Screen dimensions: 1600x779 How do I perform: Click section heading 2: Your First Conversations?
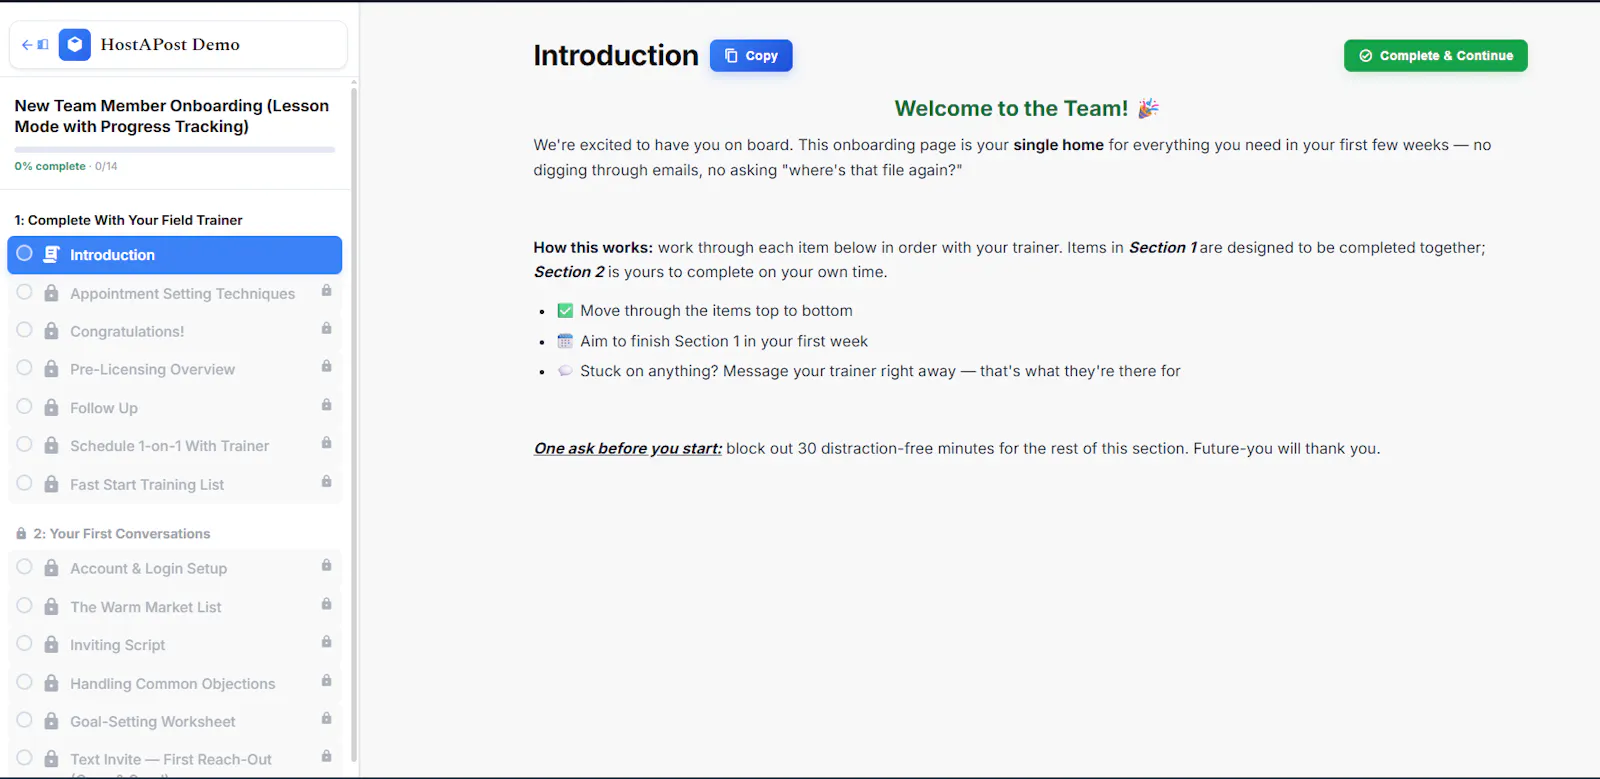coord(122,534)
